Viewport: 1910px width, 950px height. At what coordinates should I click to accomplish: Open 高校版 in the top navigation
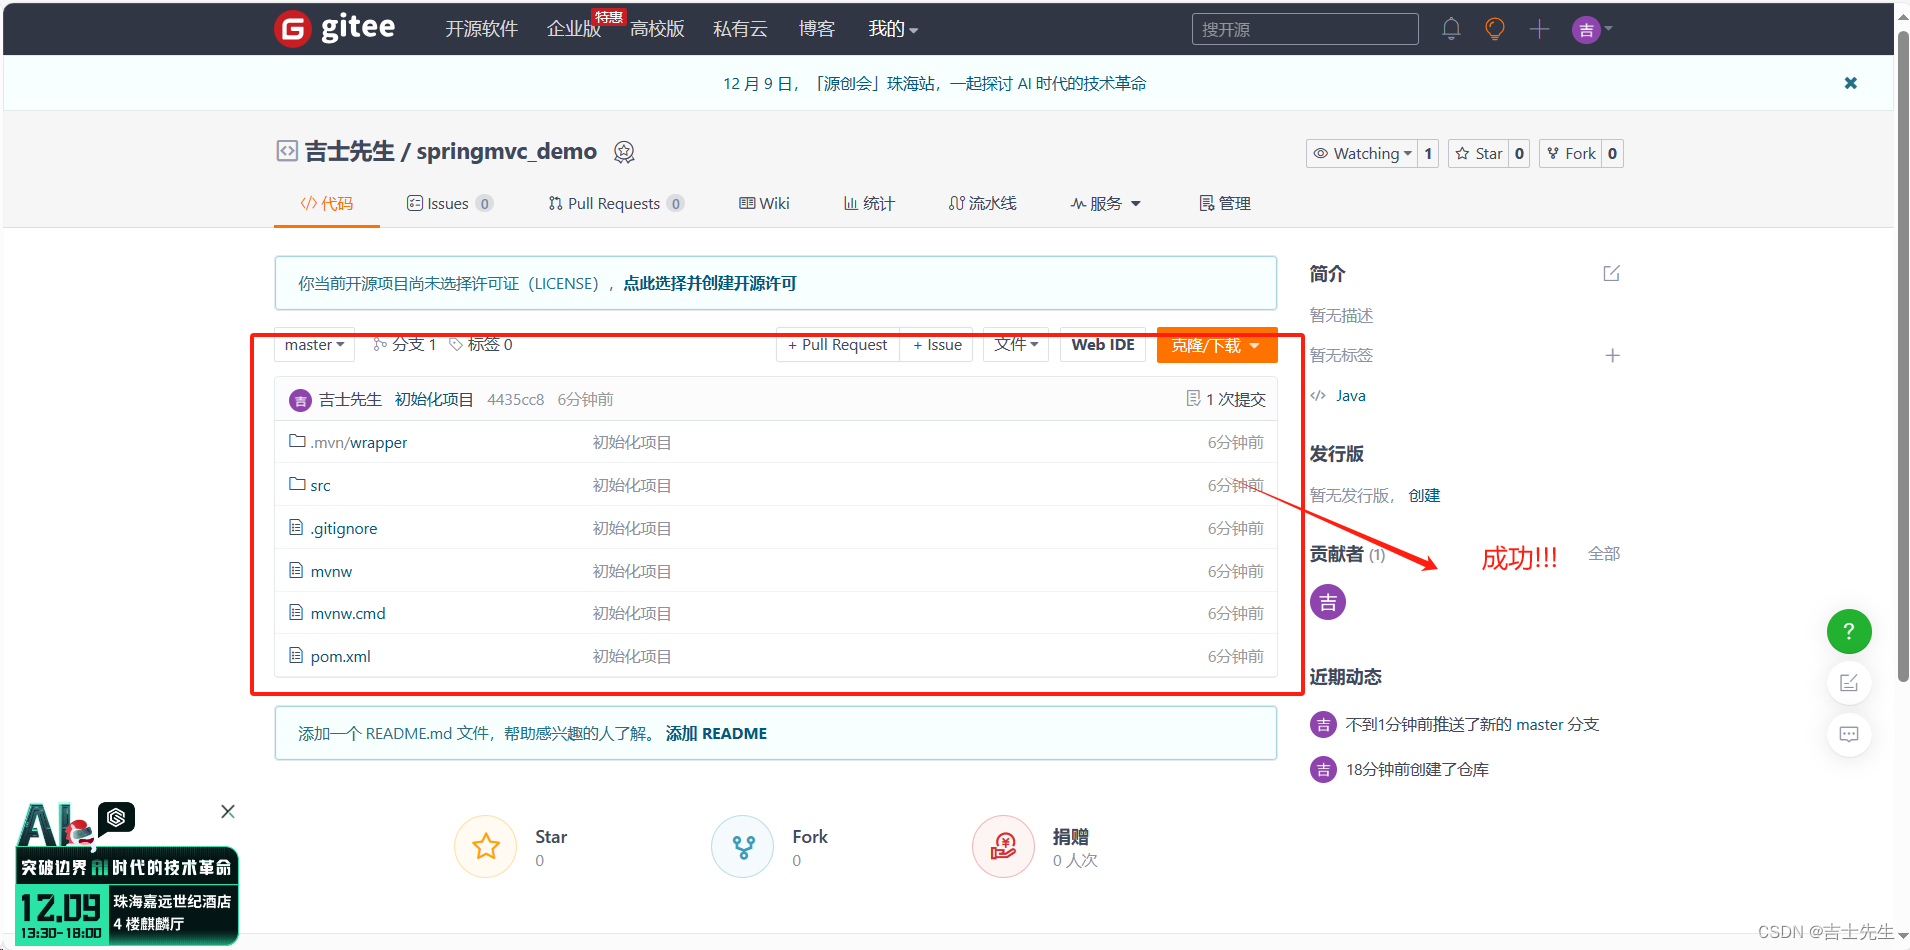tap(657, 29)
